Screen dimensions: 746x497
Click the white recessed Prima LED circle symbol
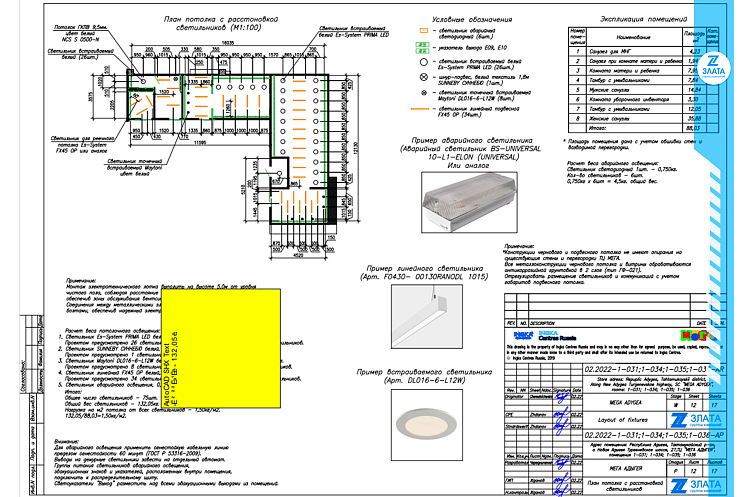424,62
